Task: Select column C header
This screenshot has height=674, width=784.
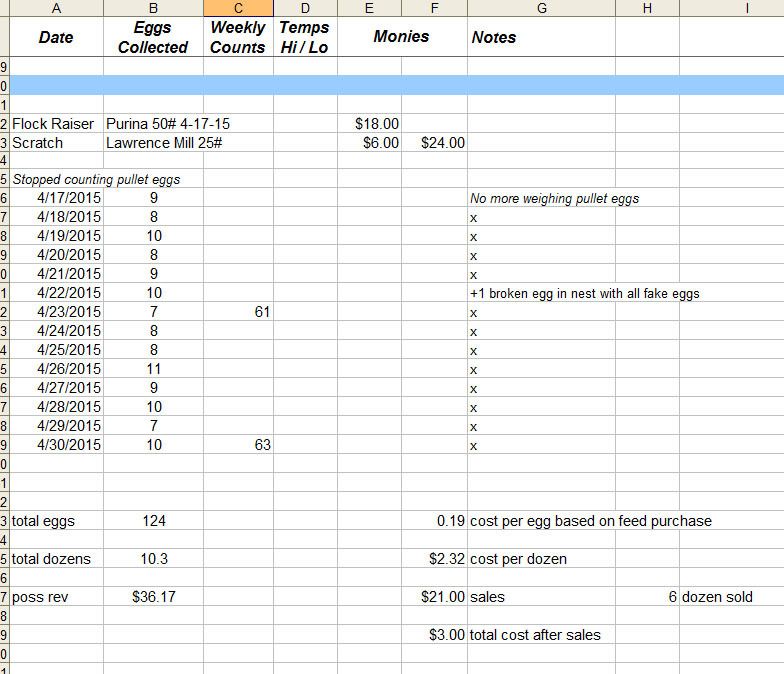Action: pos(238,8)
